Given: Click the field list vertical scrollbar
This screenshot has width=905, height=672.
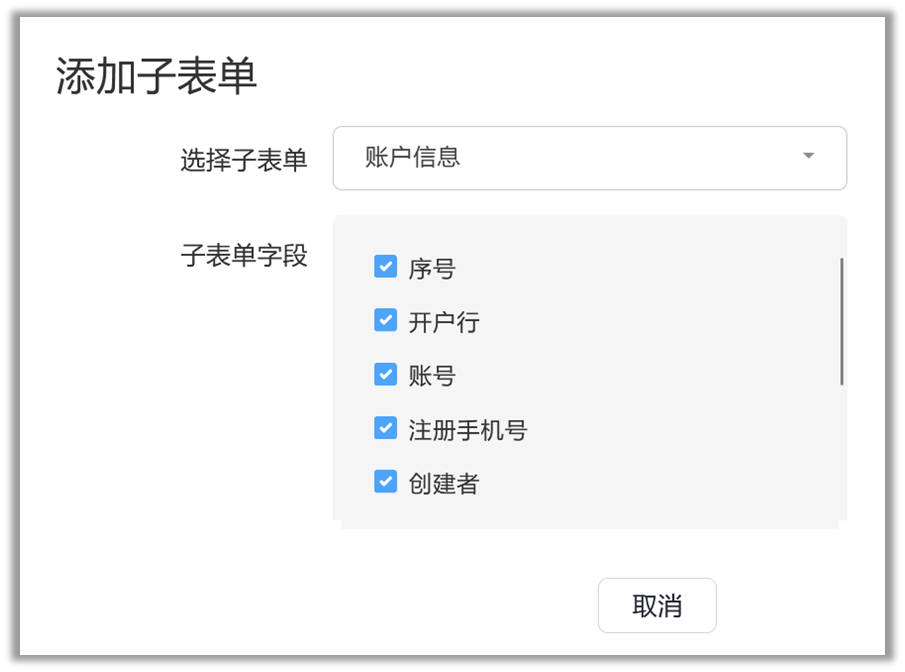Looking at the screenshot, I should click(841, 320).
